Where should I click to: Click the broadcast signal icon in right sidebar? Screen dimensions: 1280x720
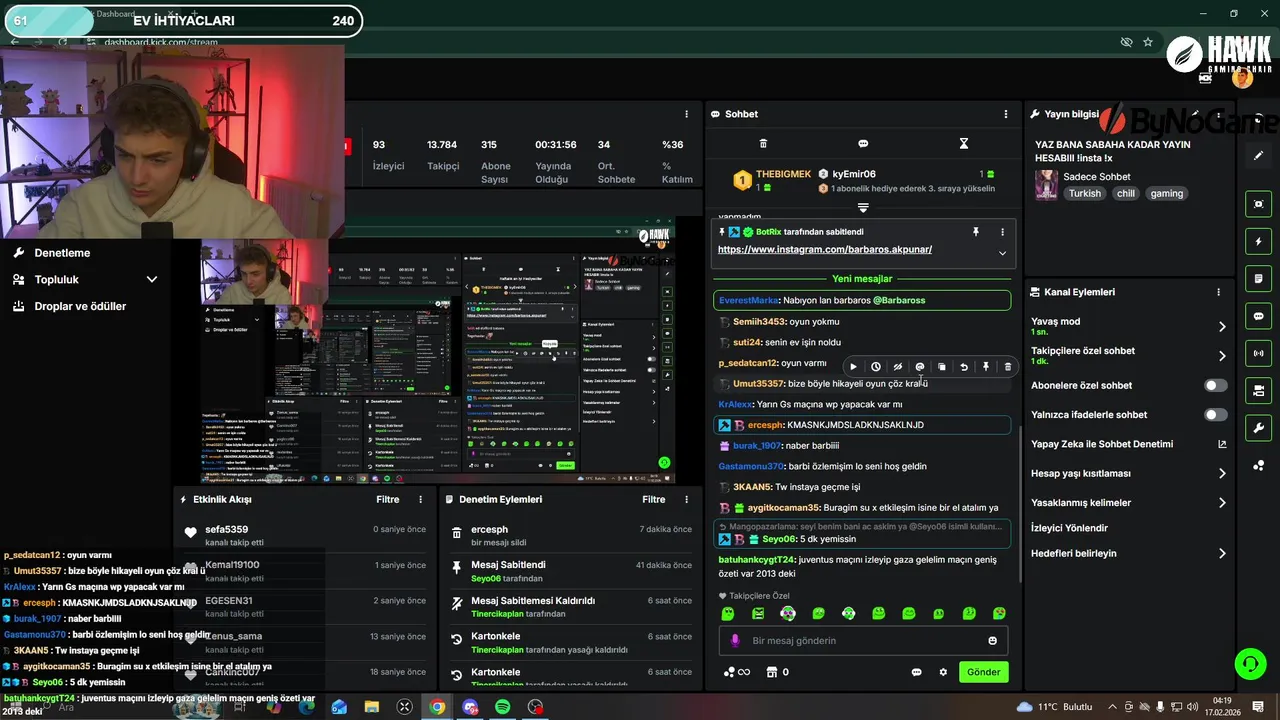1259,353
